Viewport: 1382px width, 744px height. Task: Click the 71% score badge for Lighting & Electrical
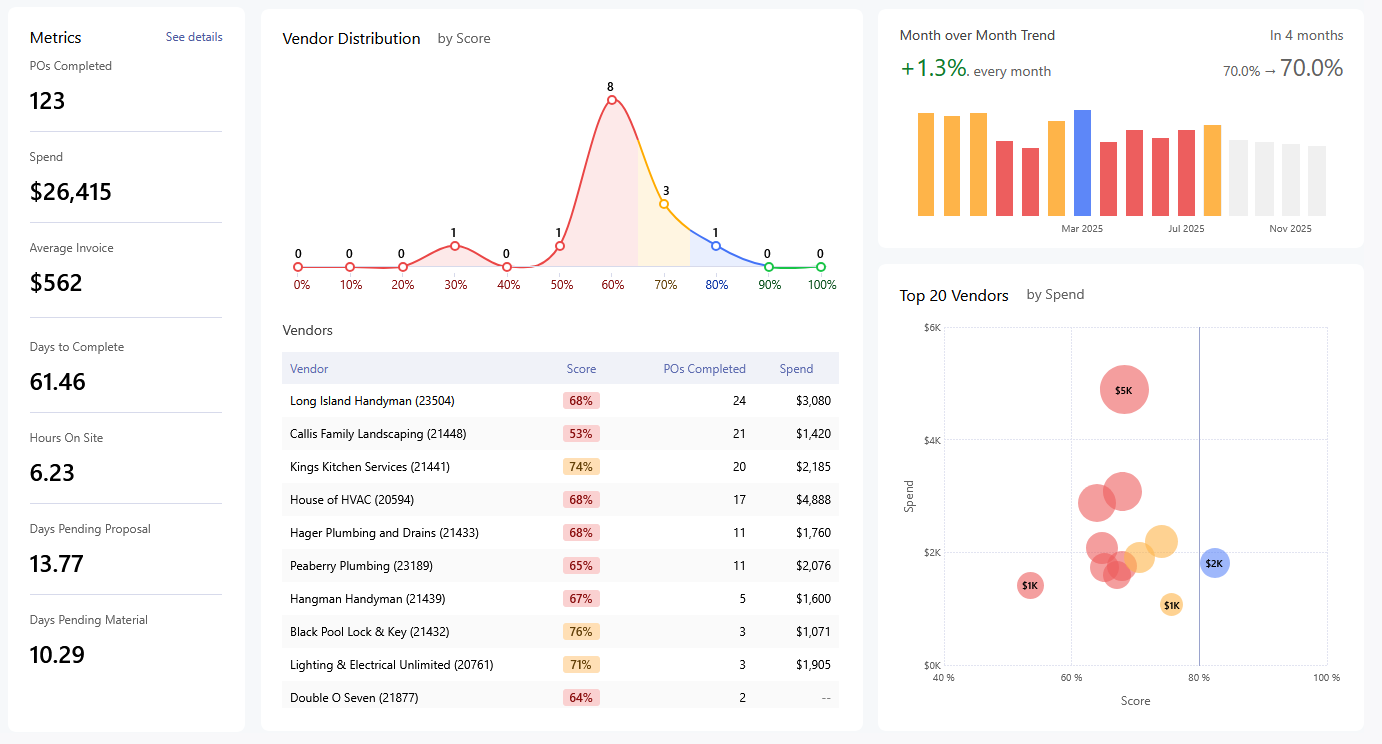pos(581,665)
